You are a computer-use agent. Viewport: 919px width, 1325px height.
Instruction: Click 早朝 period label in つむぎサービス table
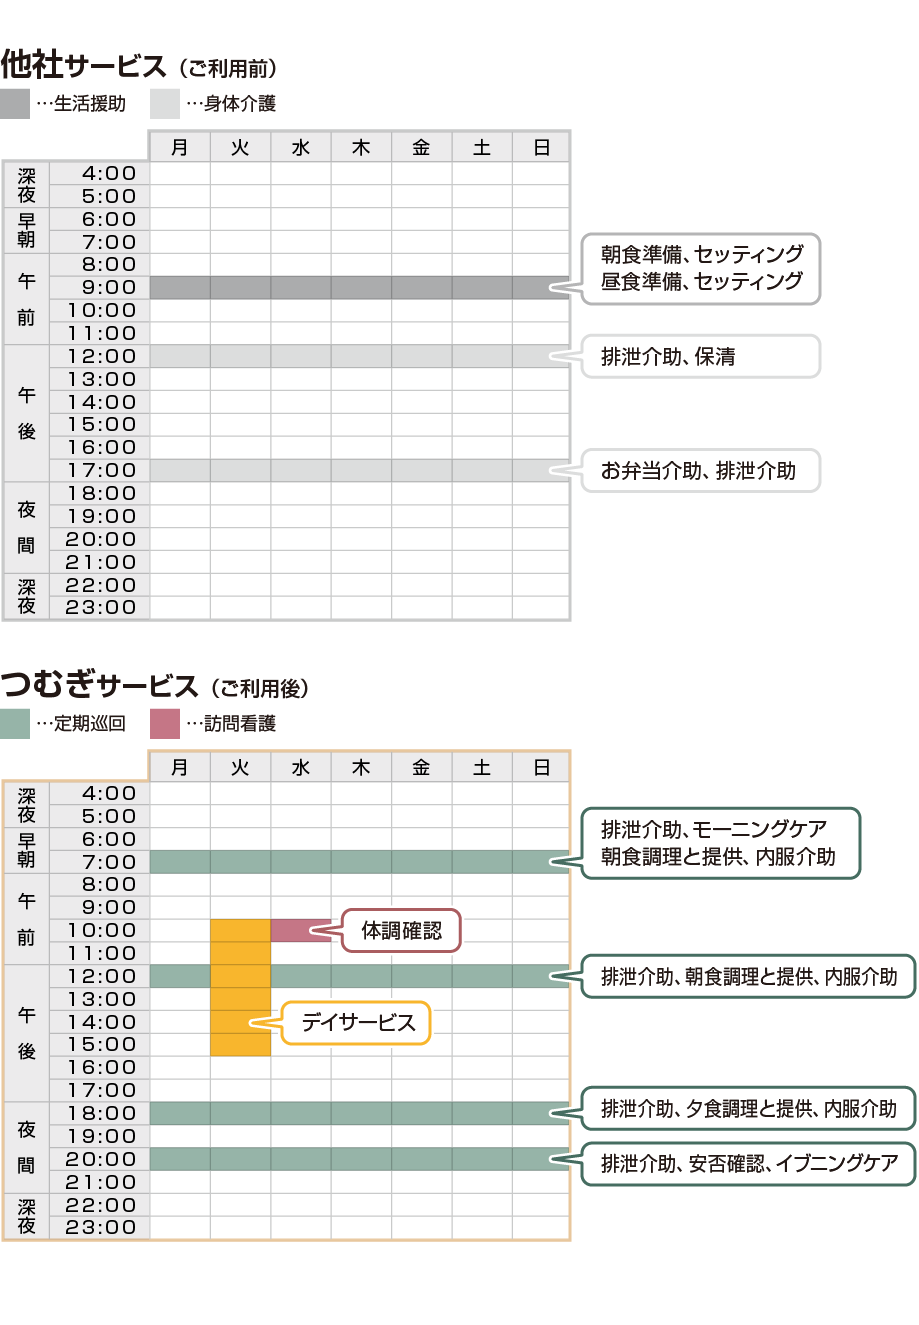[x=26, y=851]
